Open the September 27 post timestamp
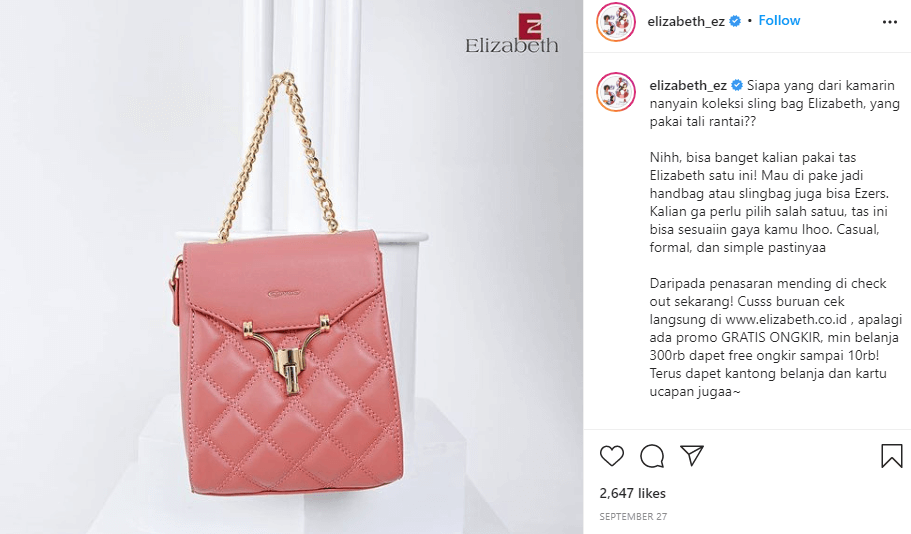Image resolution: width=911 pixels, height=534 pixels. [633, 517]
